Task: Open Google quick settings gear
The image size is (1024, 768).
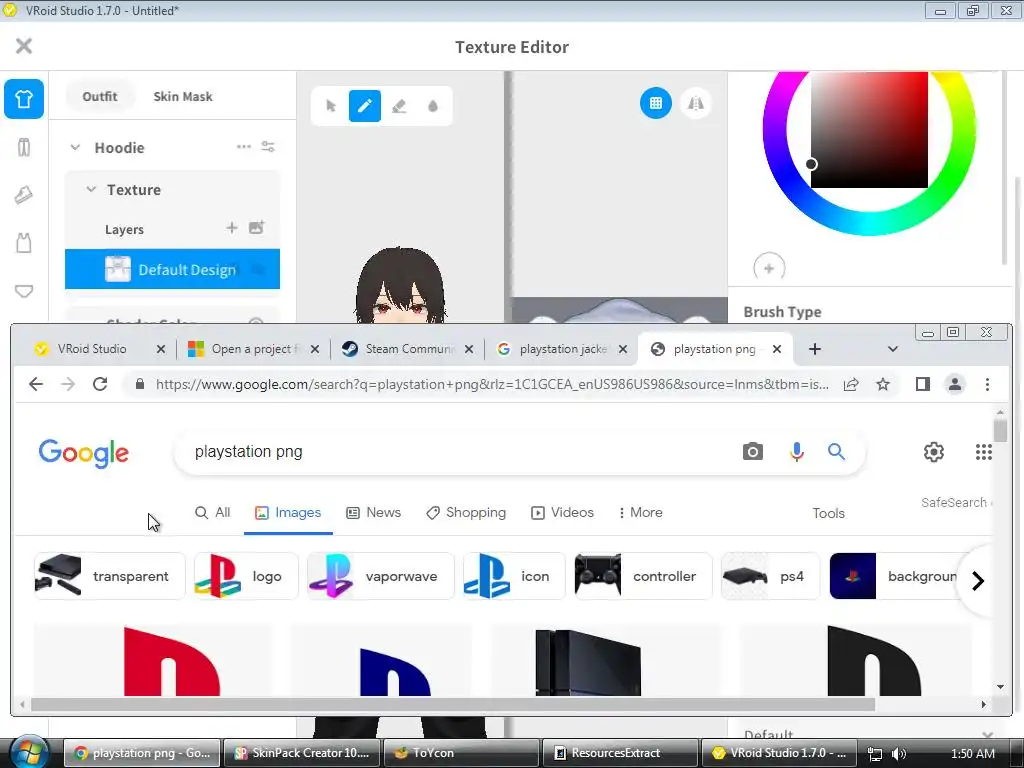Action: point(934,451)
